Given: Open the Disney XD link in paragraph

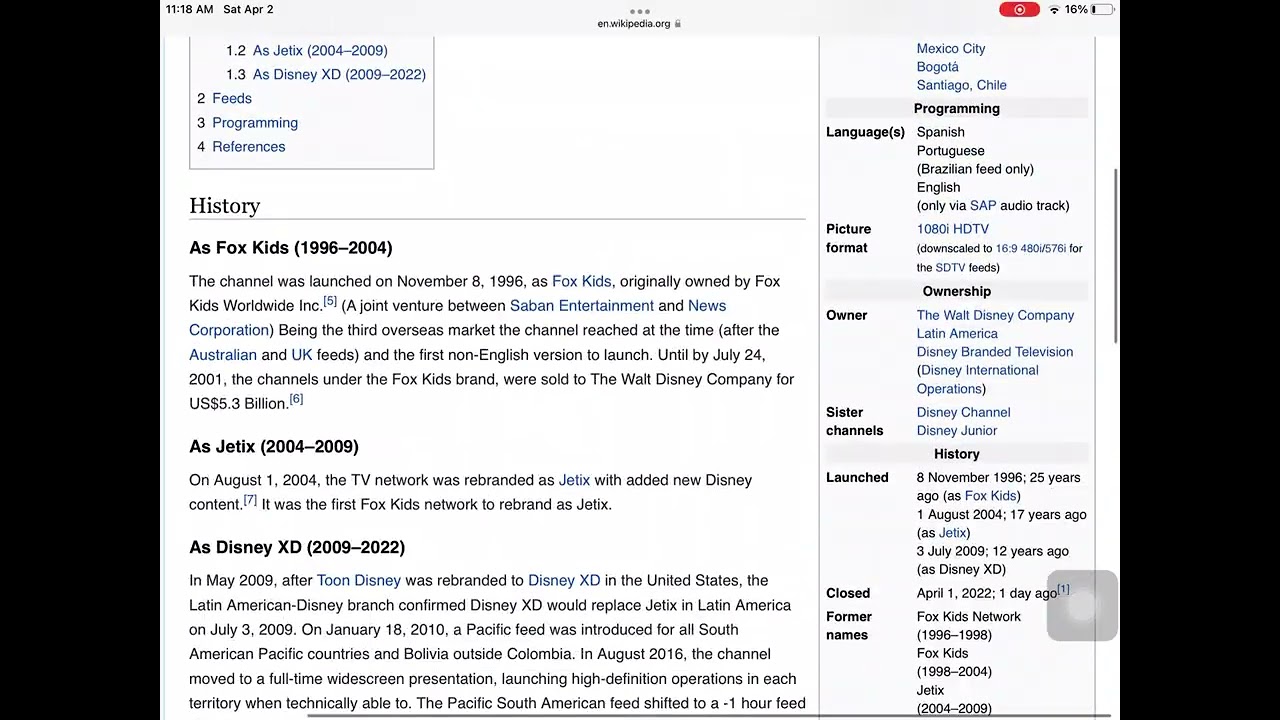Looking at the screenshot, I should tap(564, 580).
